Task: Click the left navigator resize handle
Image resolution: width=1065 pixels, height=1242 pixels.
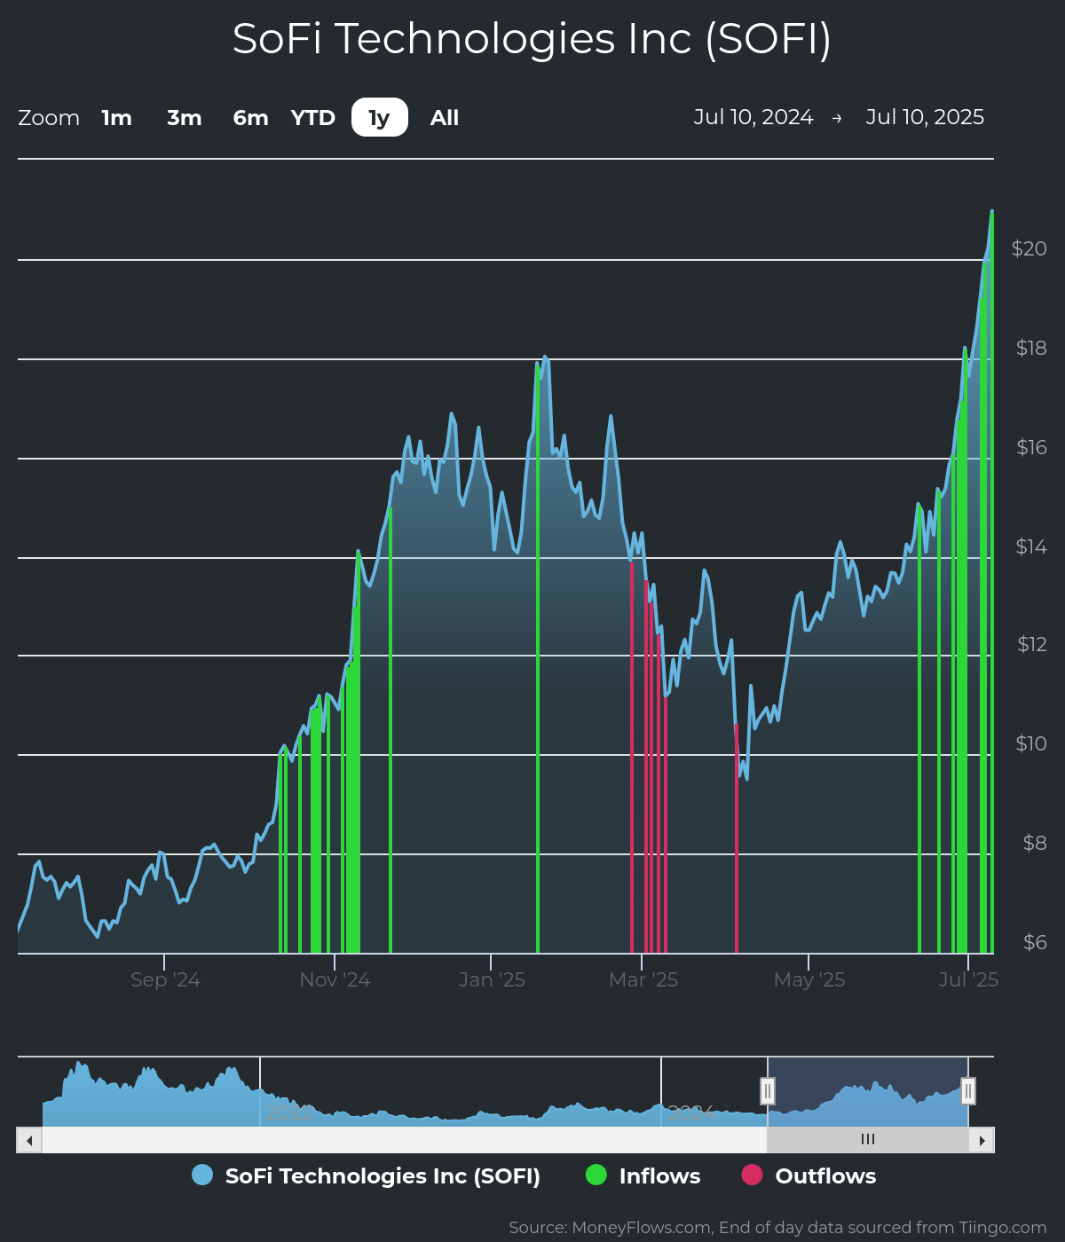Action: [768, 1090]
